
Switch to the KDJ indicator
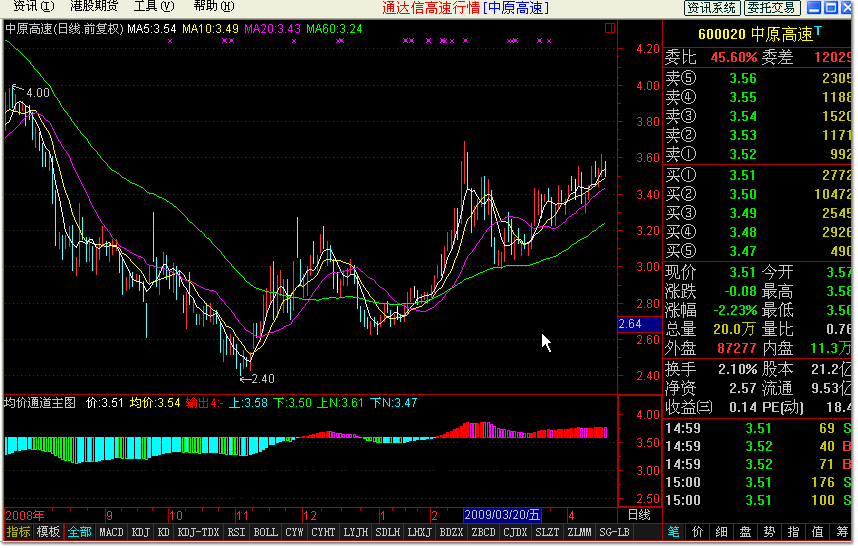141,532
